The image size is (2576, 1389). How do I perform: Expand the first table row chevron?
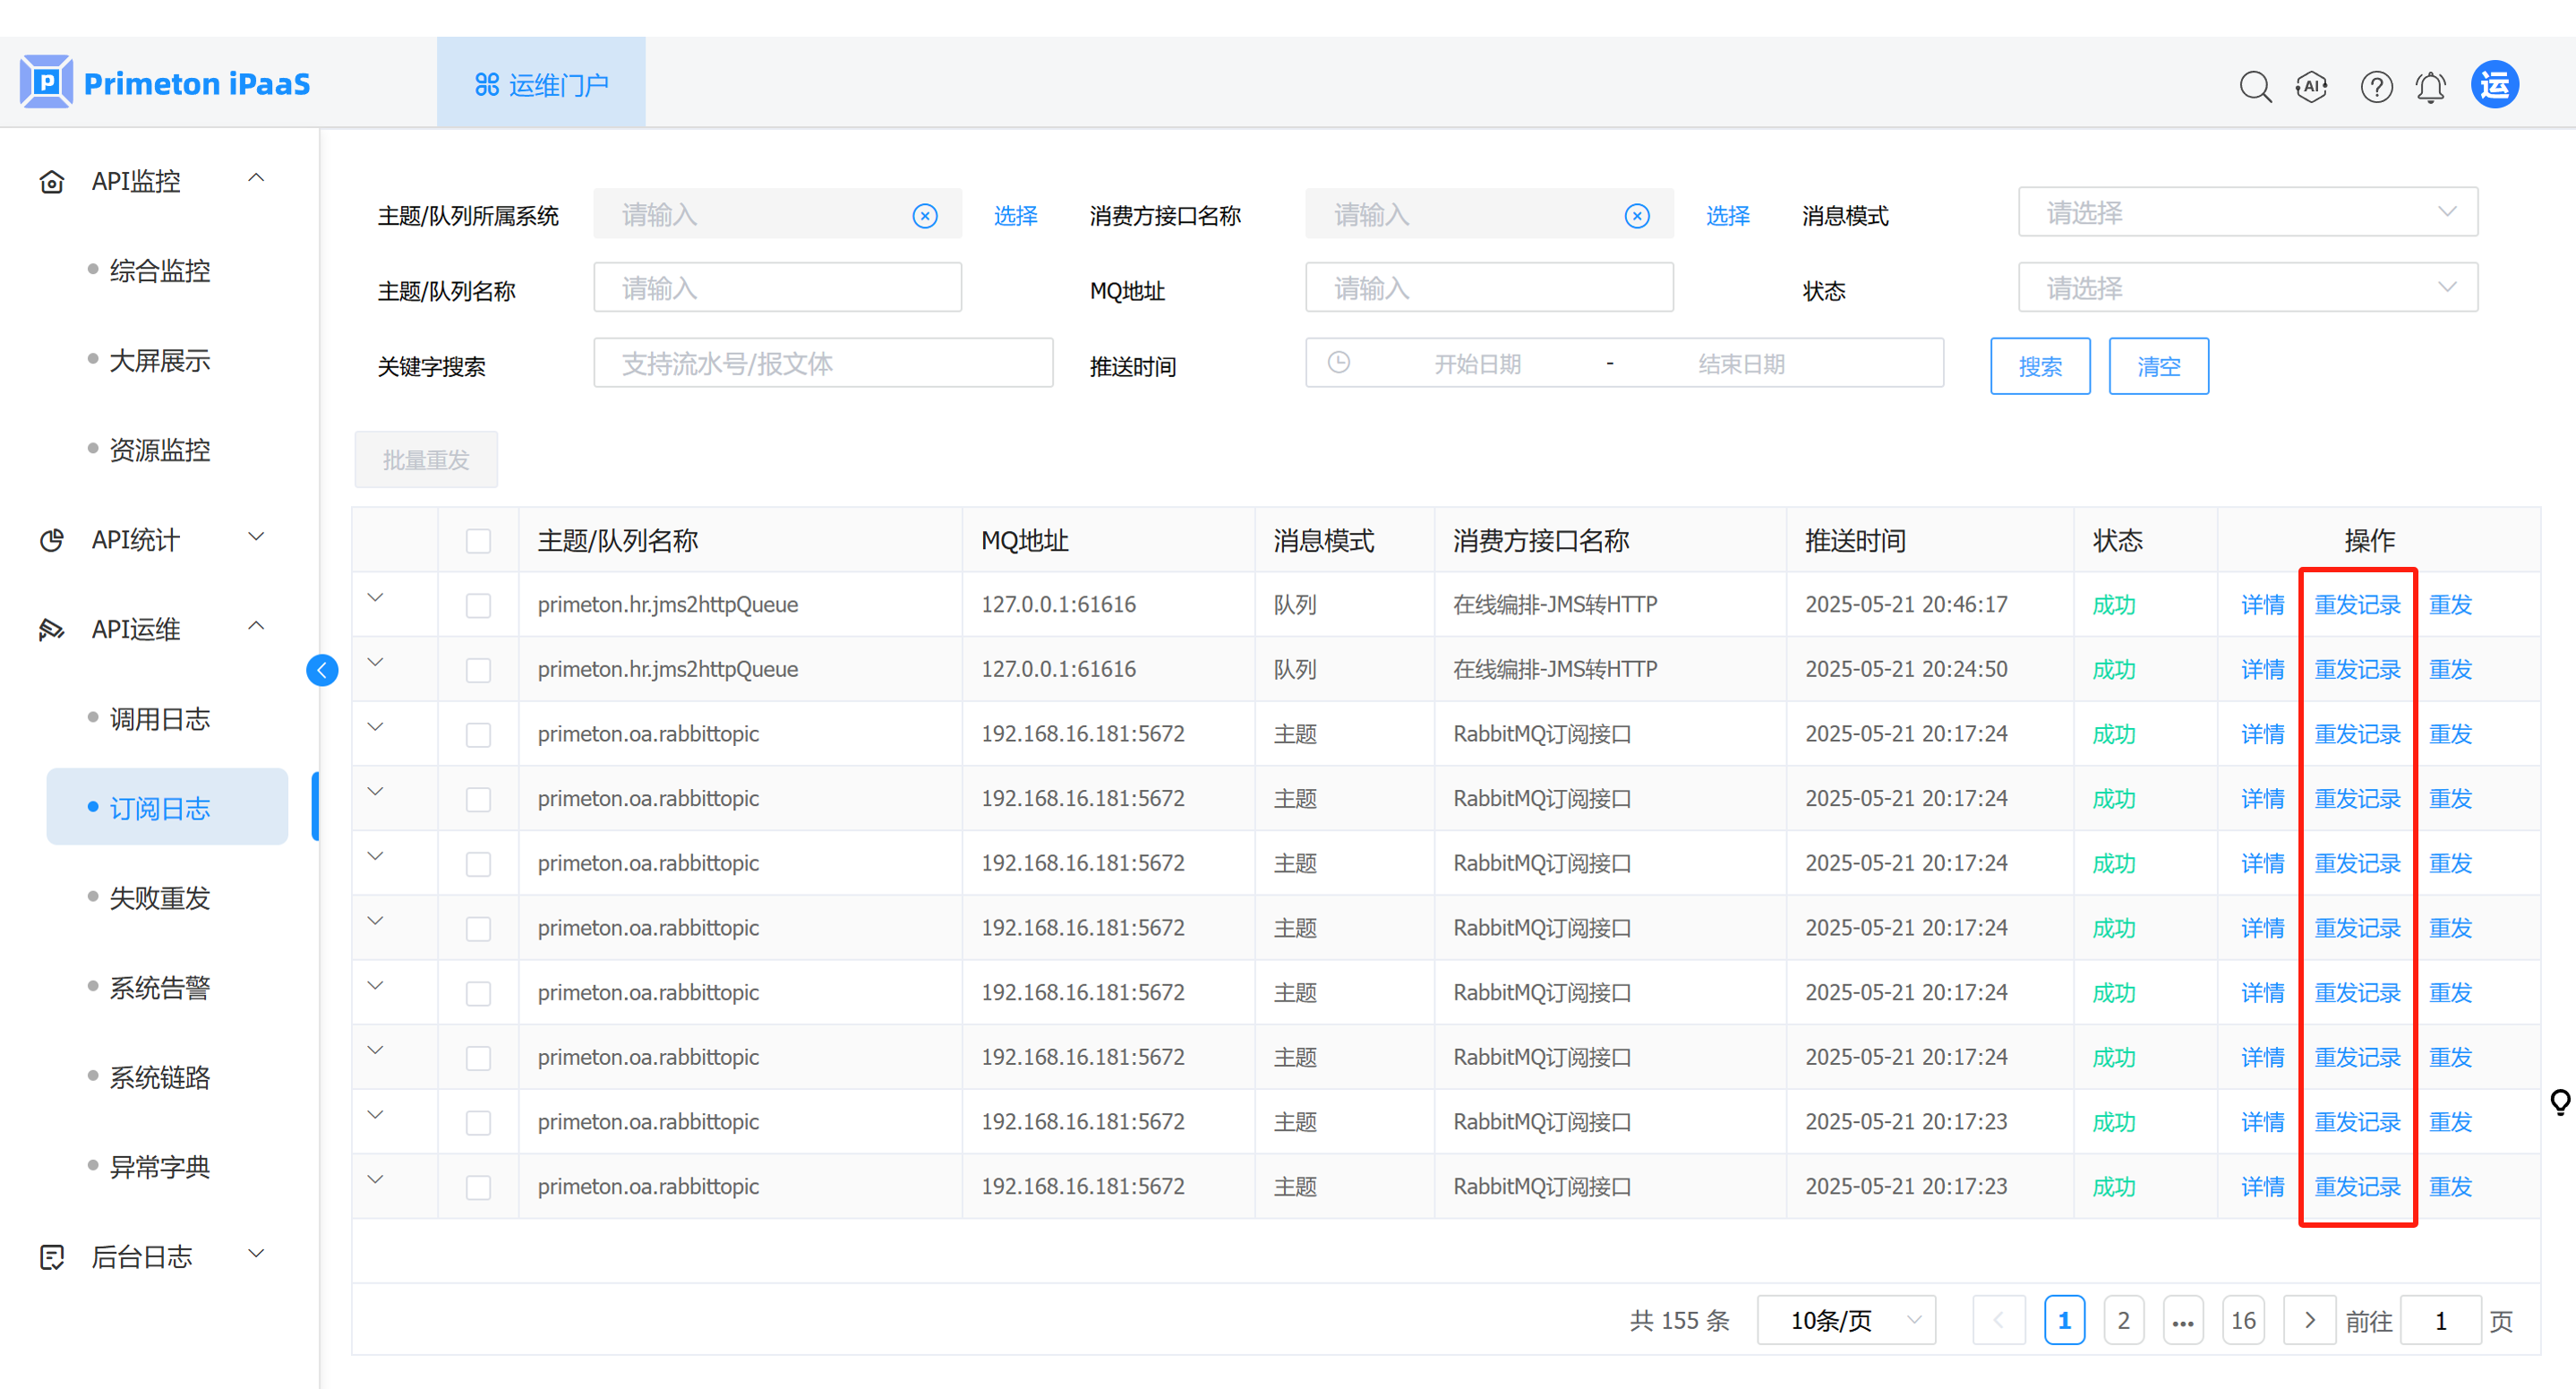(375, 598)
